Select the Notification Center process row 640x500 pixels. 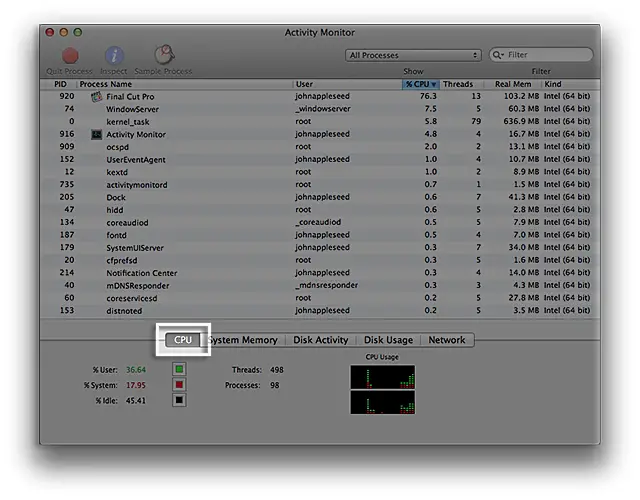(320, 273)
